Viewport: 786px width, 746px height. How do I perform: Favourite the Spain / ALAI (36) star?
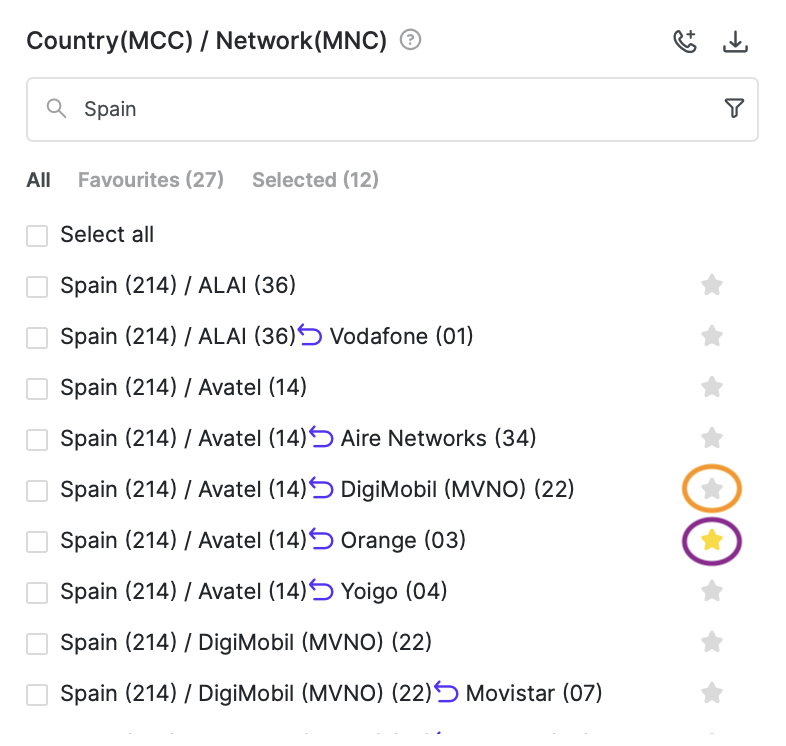[x=711, y=285]
